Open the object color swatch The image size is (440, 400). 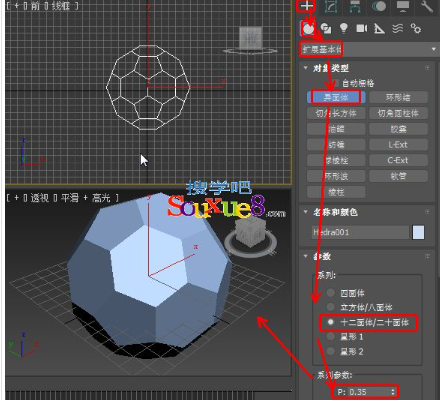click(418, 232)
